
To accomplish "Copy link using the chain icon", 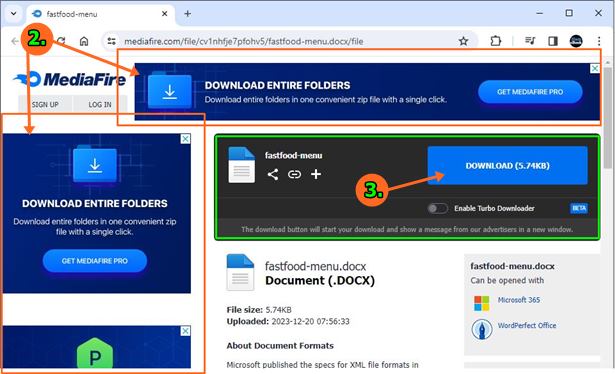I will (294, 174).
